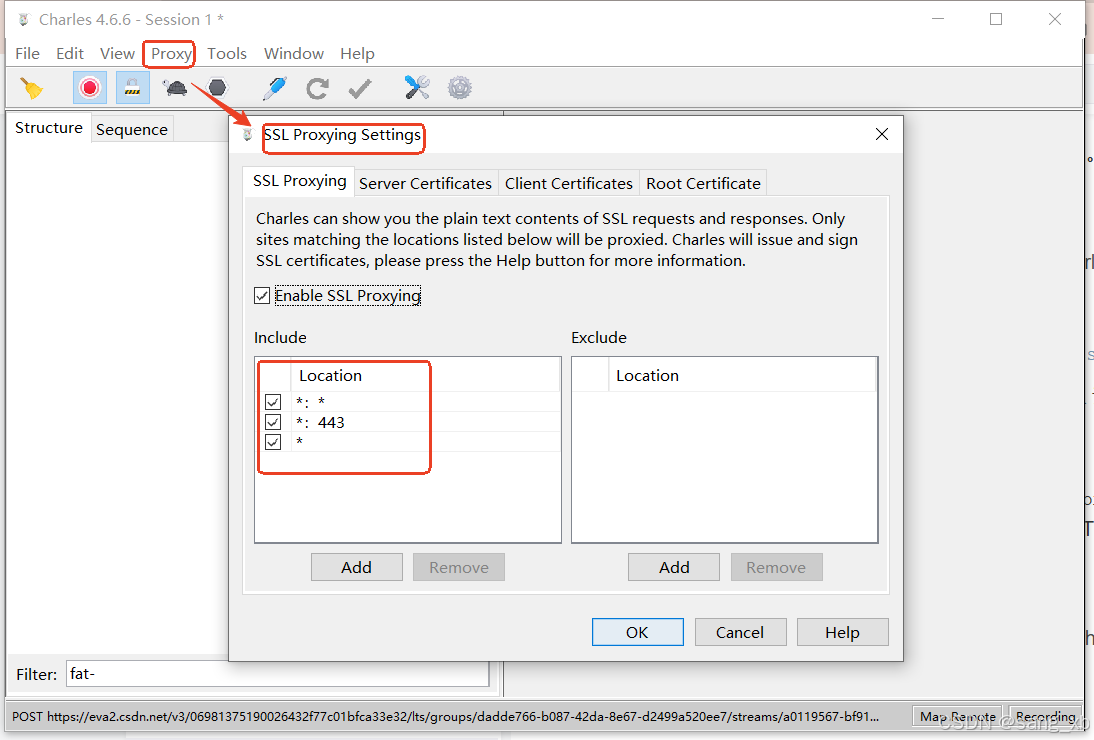Select the Sequence tab in main window
The width and height of the screenshot is (1094, 740).
[132, 130]
